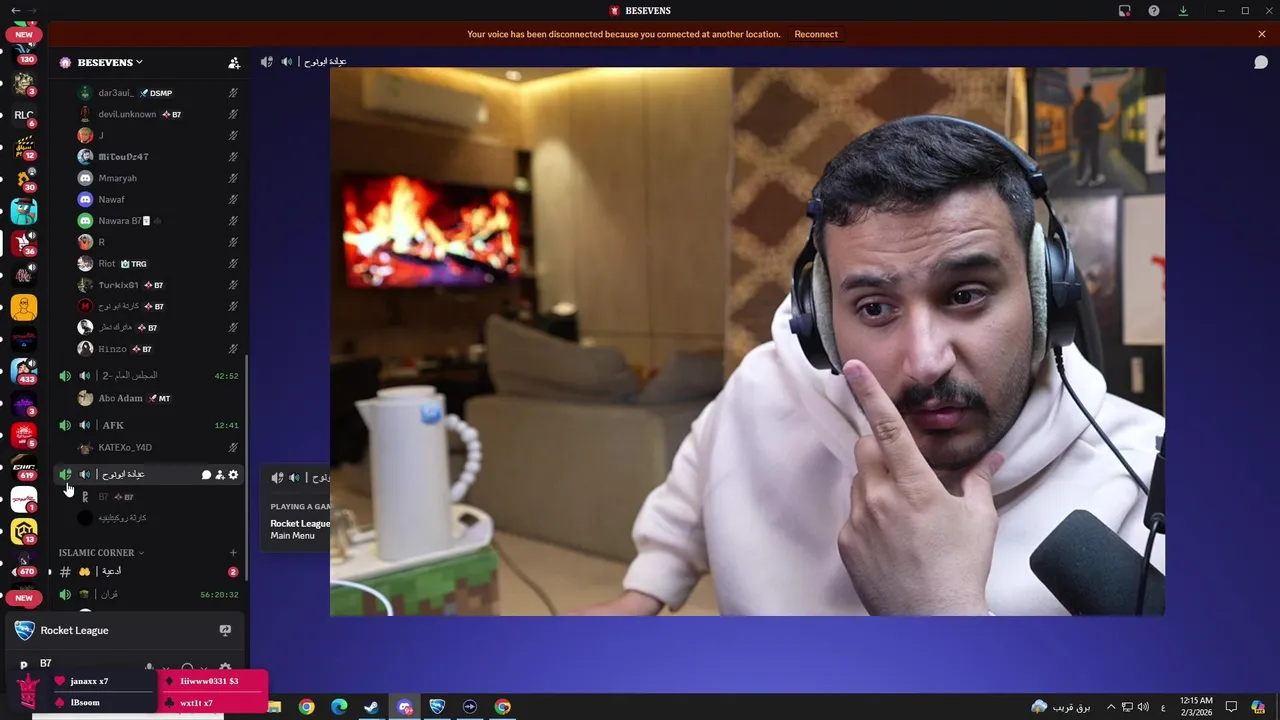The width and height of the screenshot is (1280, 720).
Task: Open the server icon with badge 619
Action: [x=24, y=466]
